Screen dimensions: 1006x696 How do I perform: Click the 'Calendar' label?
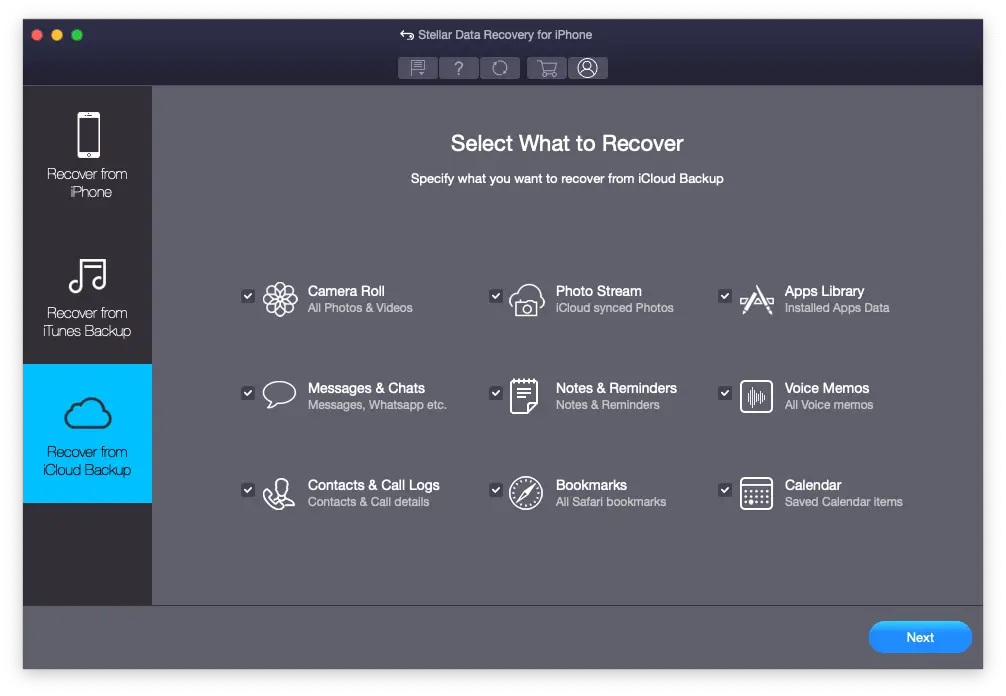pos(813,485)
